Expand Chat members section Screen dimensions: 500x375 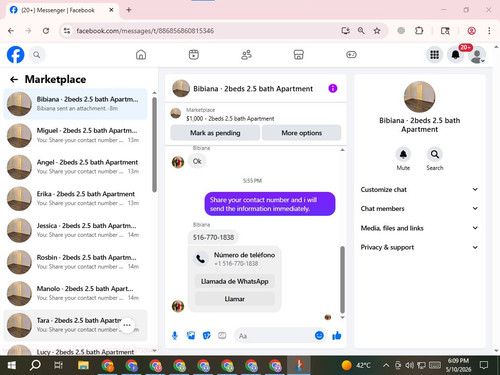[419, 208]
